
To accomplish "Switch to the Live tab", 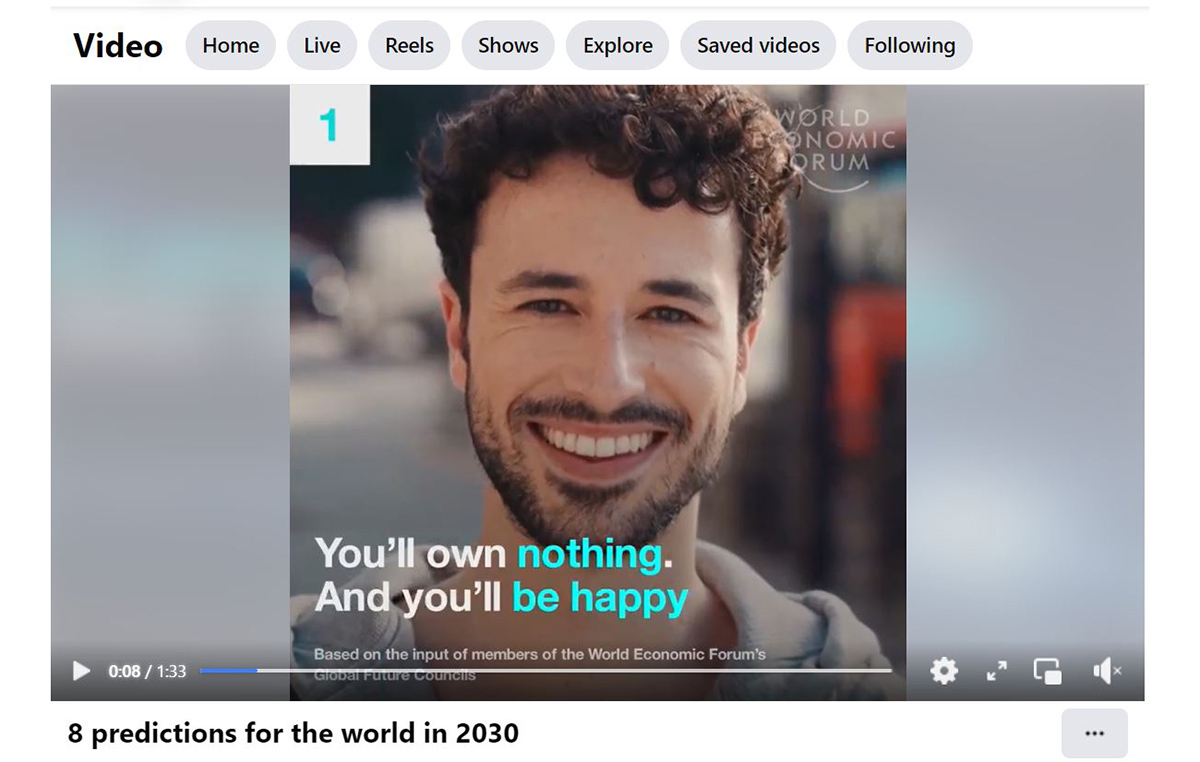I will 322,45.
